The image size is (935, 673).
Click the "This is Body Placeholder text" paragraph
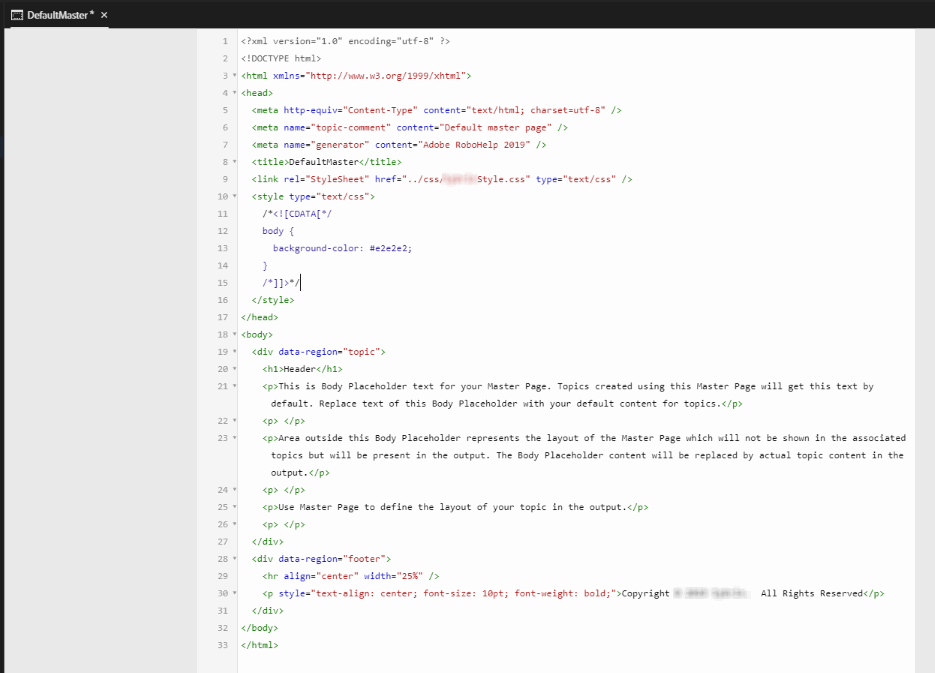tap(568, 395)
